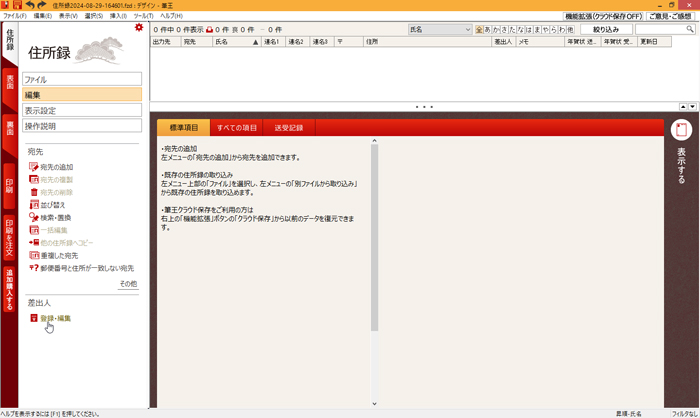
Task: Click the red gear settings icon
Action: pyautogui.click(x=139, y=28)
